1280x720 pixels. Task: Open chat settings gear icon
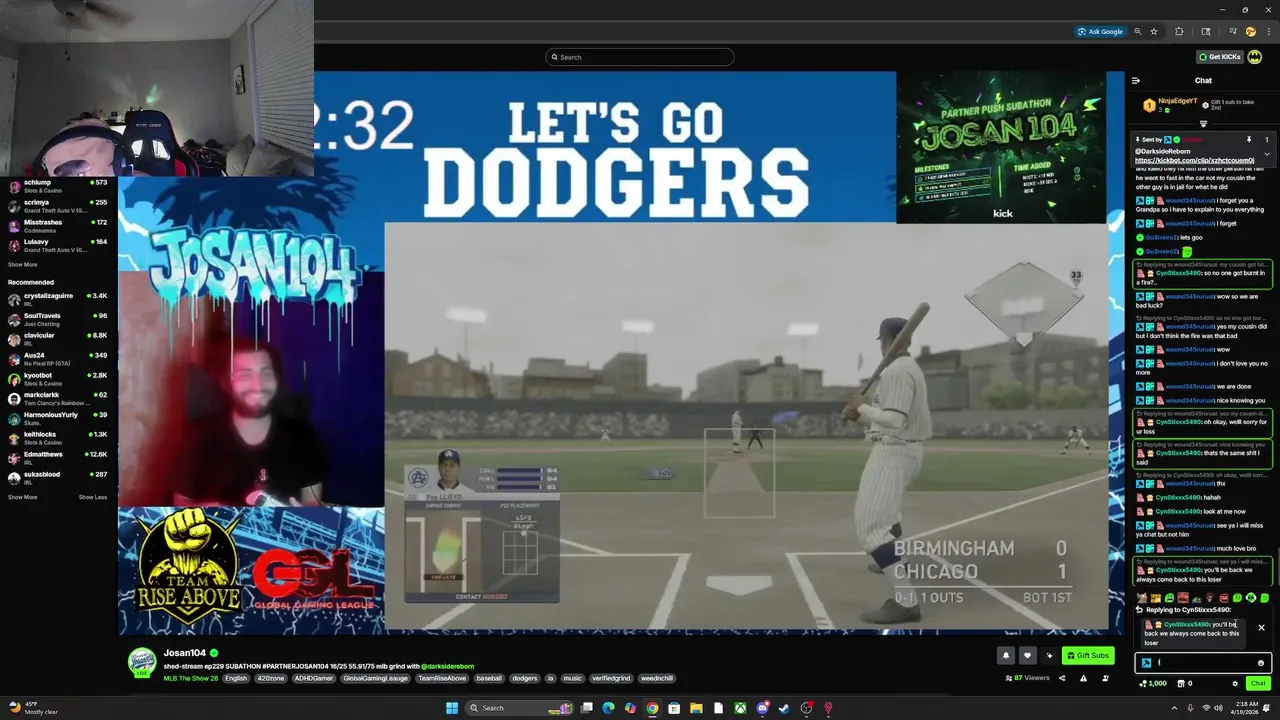tap(1235, 684)
